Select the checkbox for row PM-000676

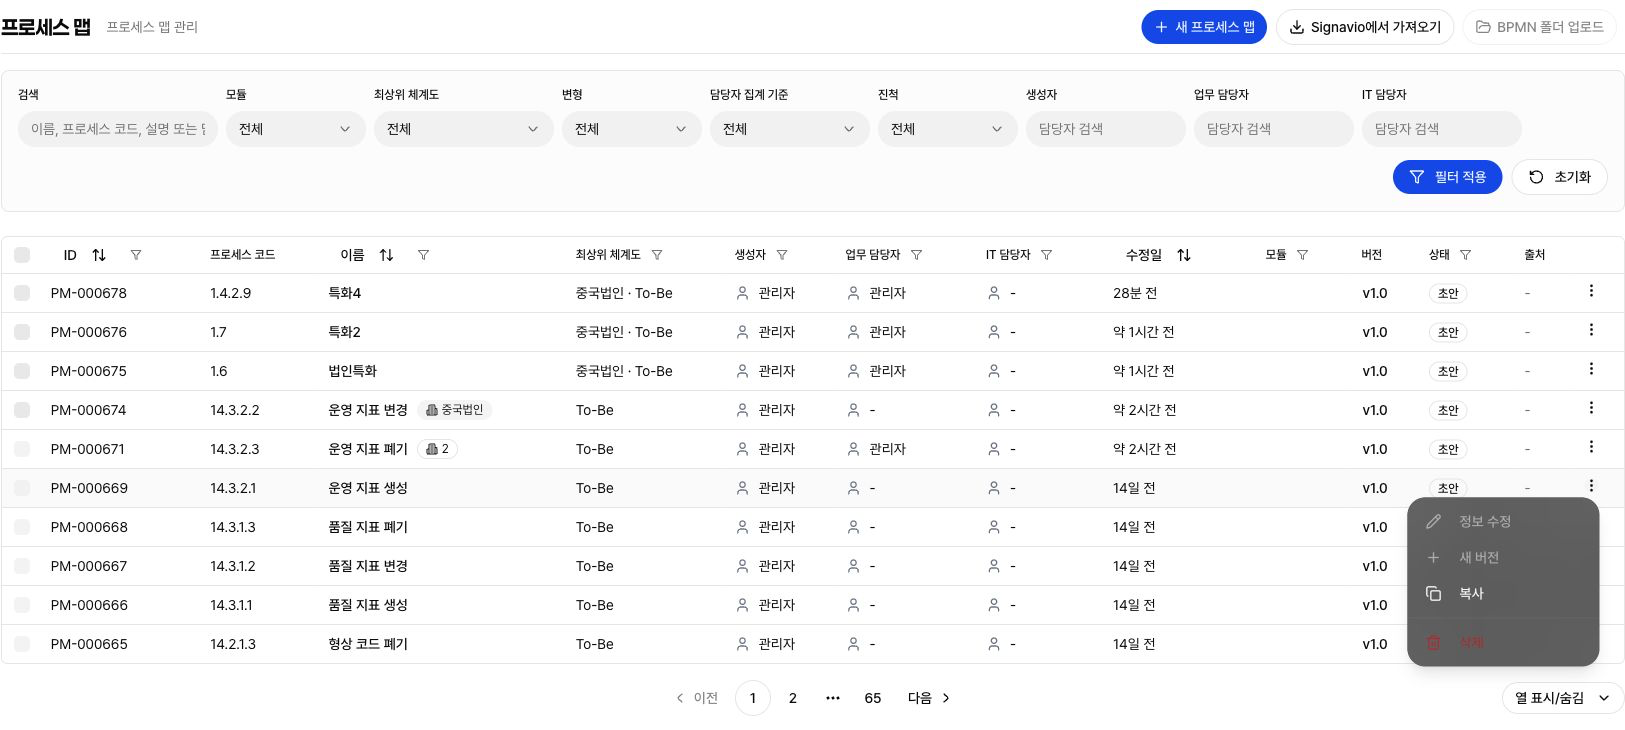[x=22, y=332]
